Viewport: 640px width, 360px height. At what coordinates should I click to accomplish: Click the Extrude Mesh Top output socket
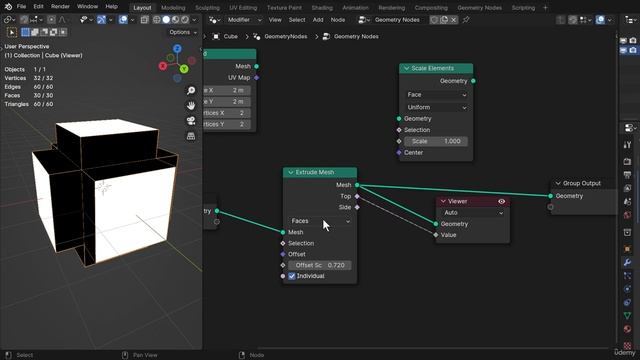pyautogui.click(x=357, y=196)
